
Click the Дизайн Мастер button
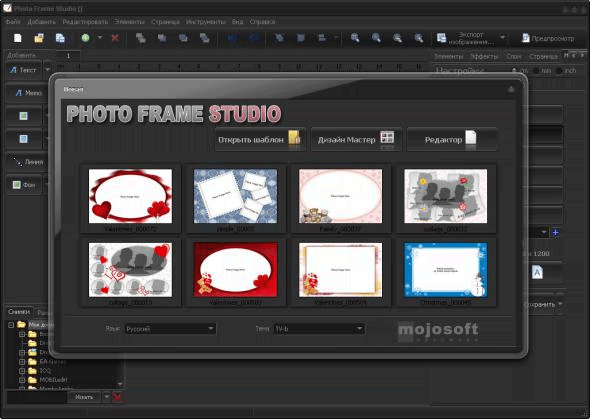(x=356, y=139)
